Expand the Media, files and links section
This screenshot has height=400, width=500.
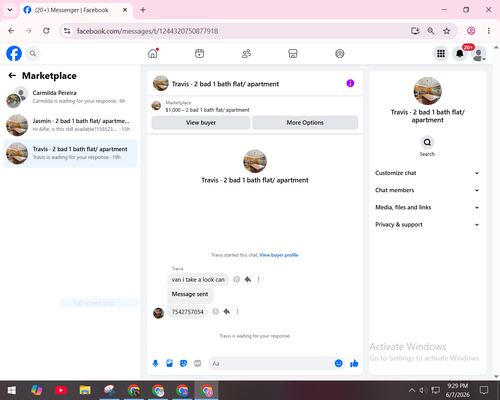tap(427, 207)
